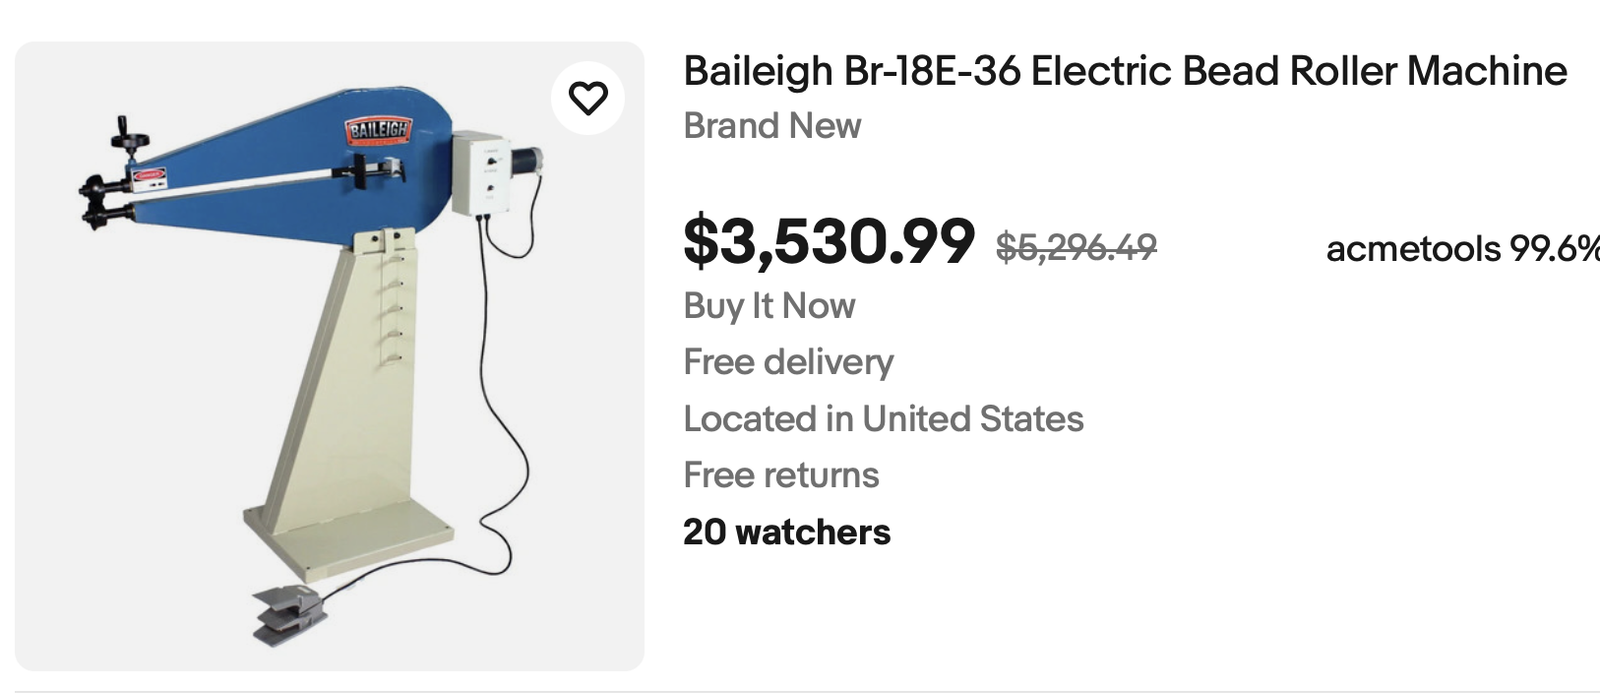Add the bead roller to watchlist with the heart icon
The width and height of the screenshot is (1600, 699).
pos(588,98)
